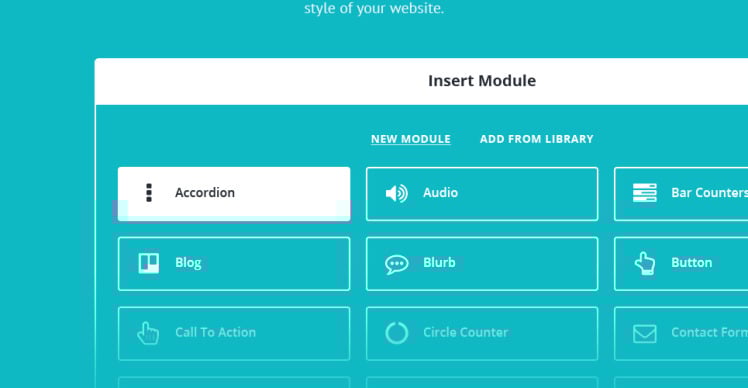Insert the Audio module
Viewport: 748px width, 388px height.
pyautogui.click(x=482, y=194)
